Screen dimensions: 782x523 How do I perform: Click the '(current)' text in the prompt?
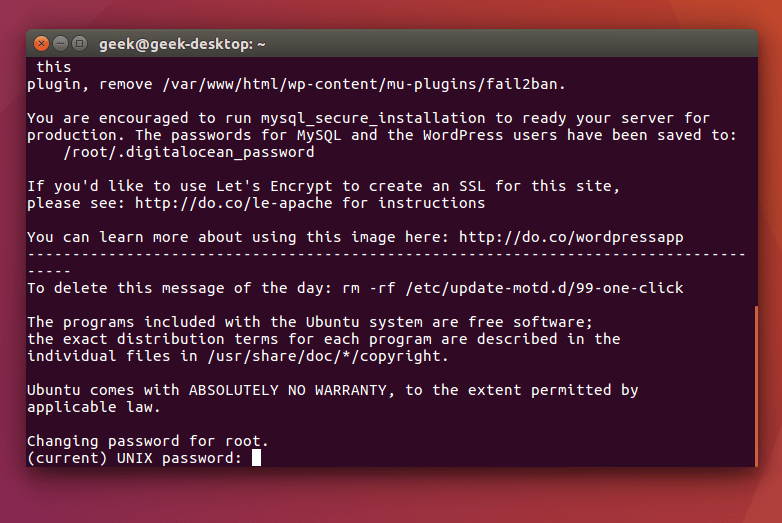67,458
